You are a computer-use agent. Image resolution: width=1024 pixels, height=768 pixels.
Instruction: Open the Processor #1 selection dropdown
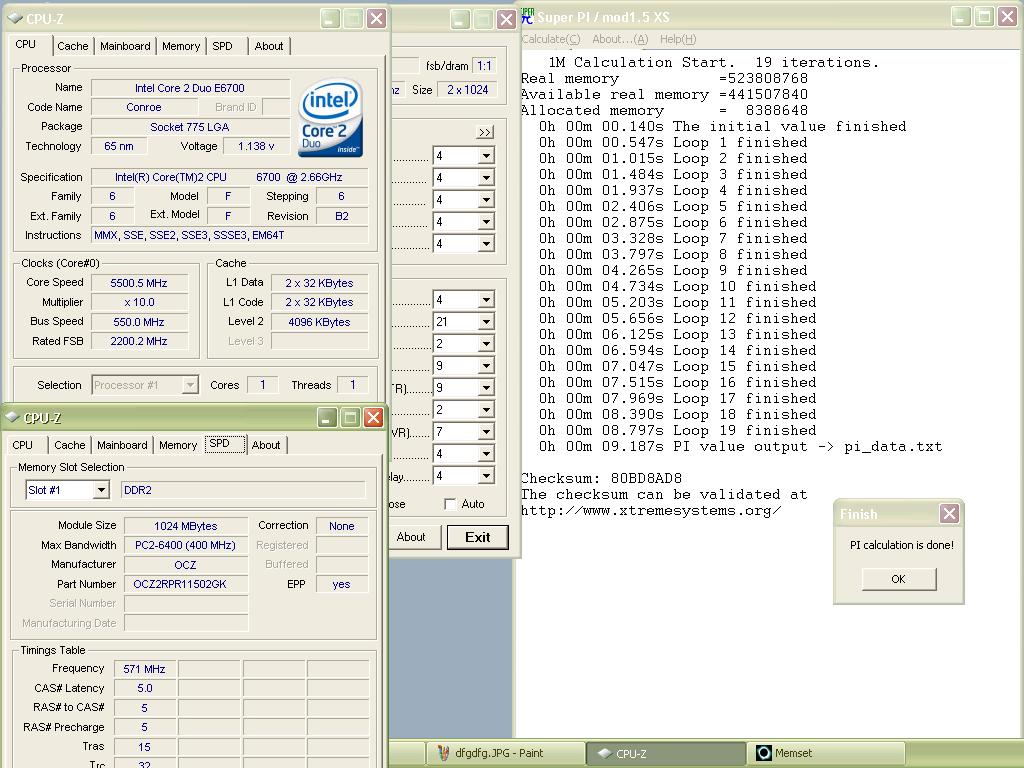coord(190,385)
